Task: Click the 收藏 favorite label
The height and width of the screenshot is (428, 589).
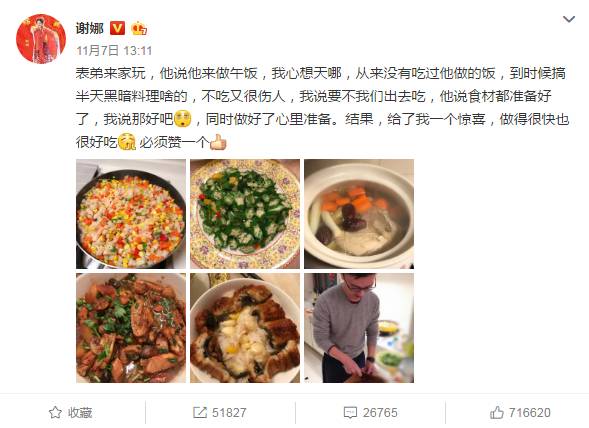Action: point(80,413)
